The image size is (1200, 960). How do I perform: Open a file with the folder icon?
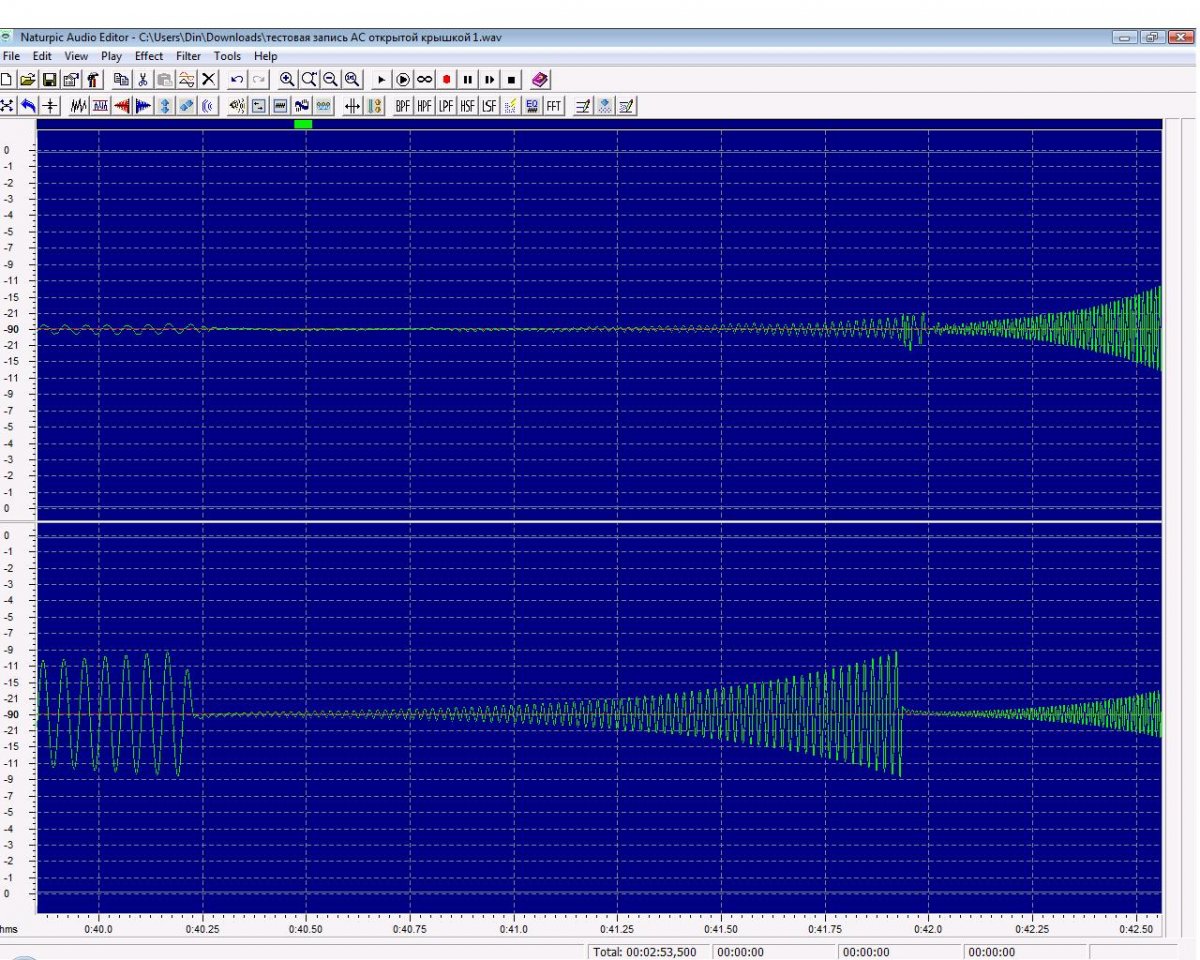coord(28,79)
